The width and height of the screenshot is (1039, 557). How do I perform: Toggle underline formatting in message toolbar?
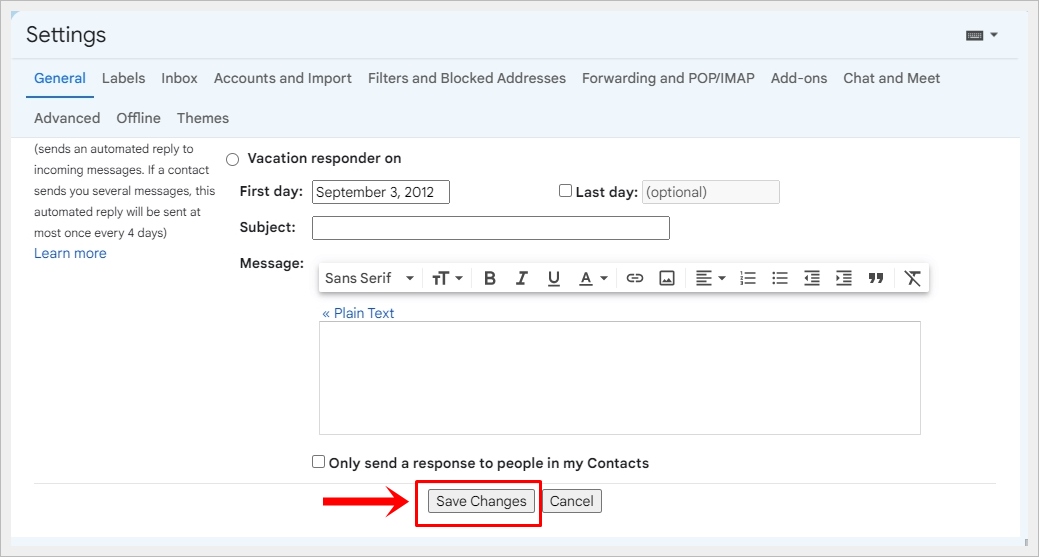coord(554,278)
